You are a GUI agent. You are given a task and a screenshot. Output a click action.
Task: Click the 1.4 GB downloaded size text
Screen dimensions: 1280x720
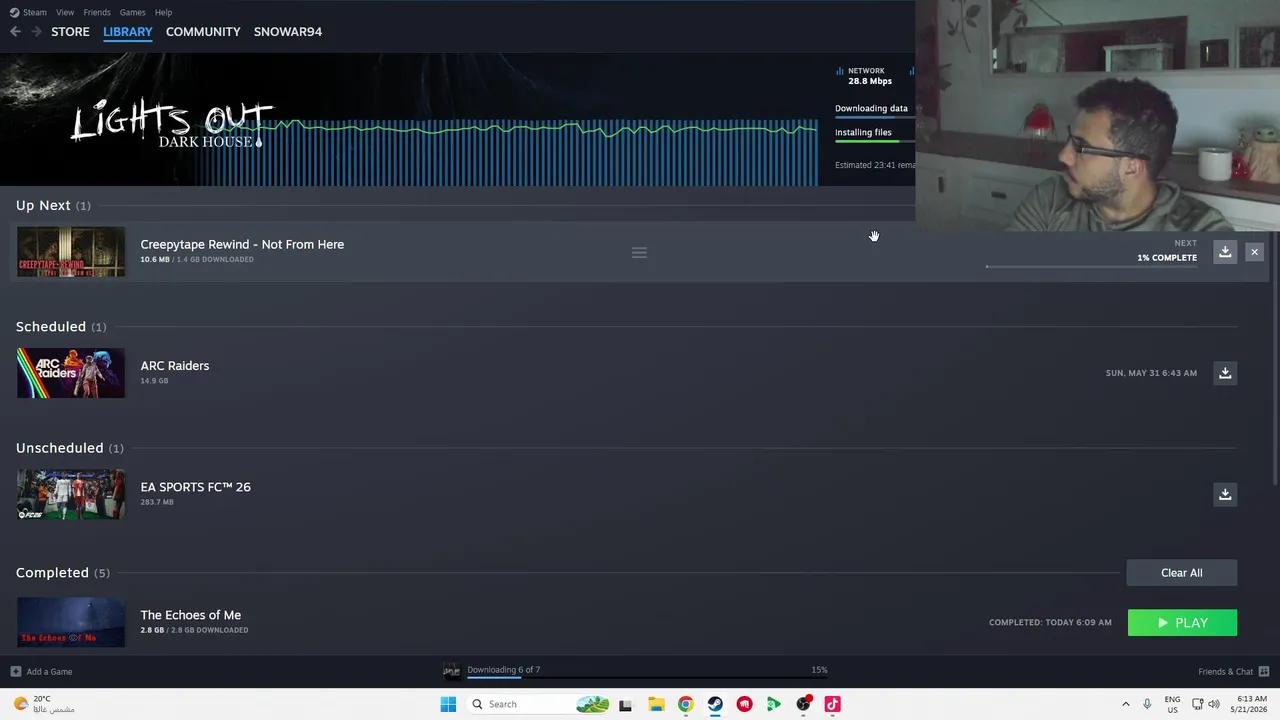(215, 260)
